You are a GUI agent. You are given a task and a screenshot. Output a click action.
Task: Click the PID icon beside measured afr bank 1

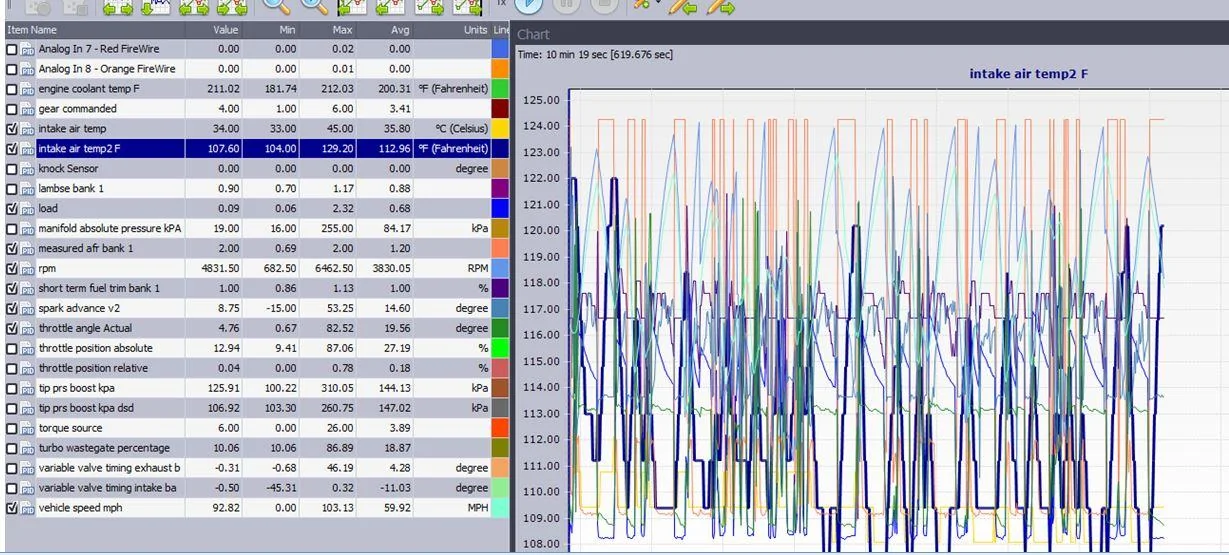[x=28, y=249]
